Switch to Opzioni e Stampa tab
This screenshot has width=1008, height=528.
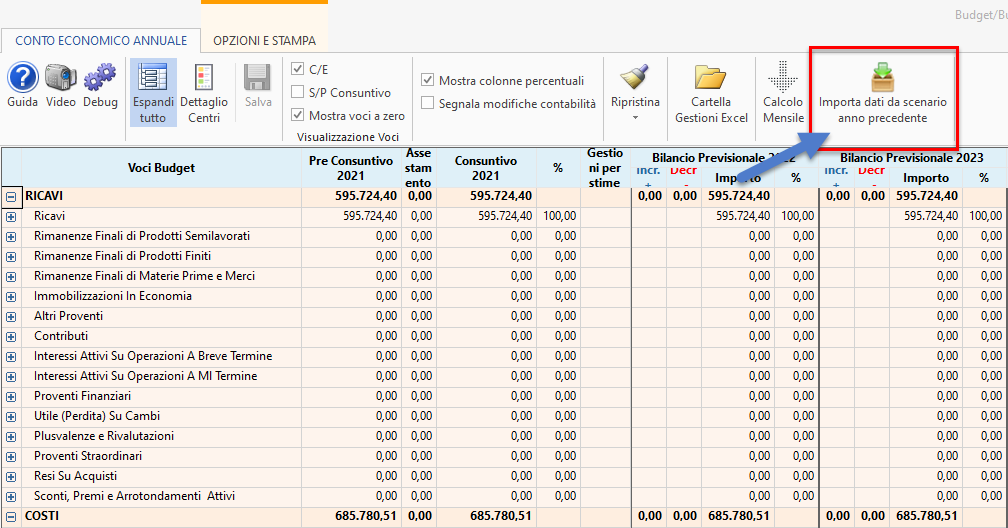click(264, 41)
